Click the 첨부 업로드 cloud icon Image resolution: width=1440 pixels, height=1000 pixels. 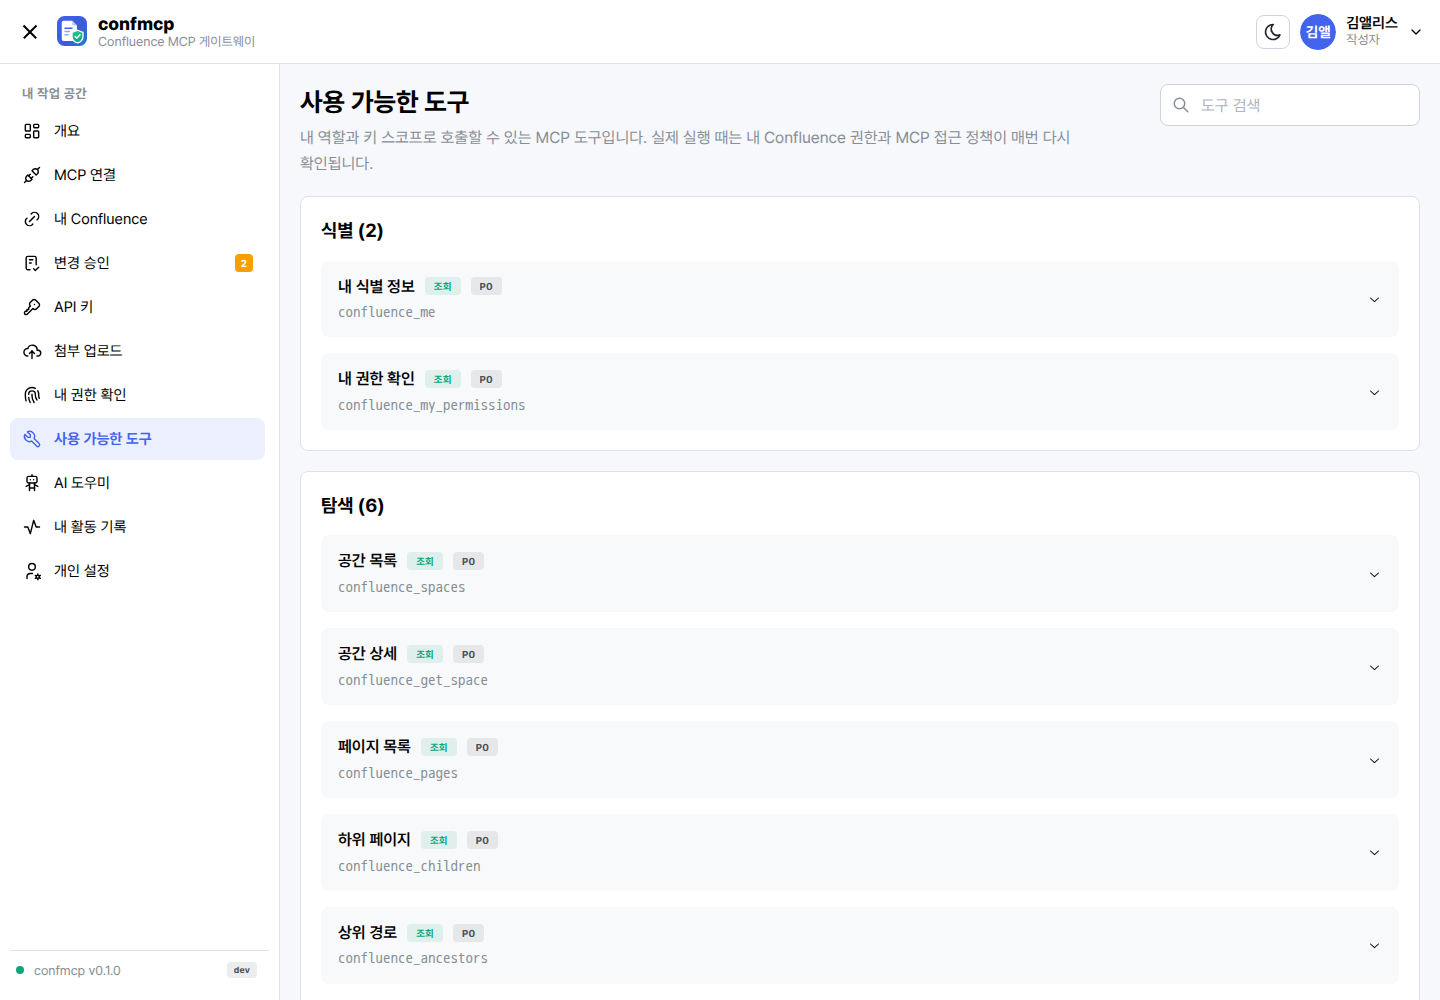[32, 351]
